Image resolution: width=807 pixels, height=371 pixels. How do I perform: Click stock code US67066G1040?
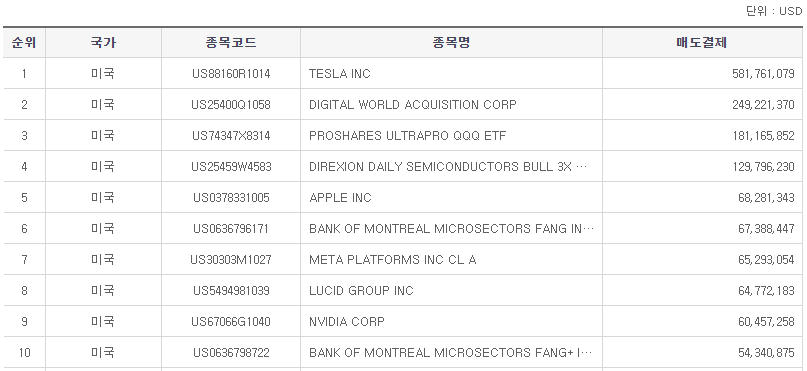point(231,322)
